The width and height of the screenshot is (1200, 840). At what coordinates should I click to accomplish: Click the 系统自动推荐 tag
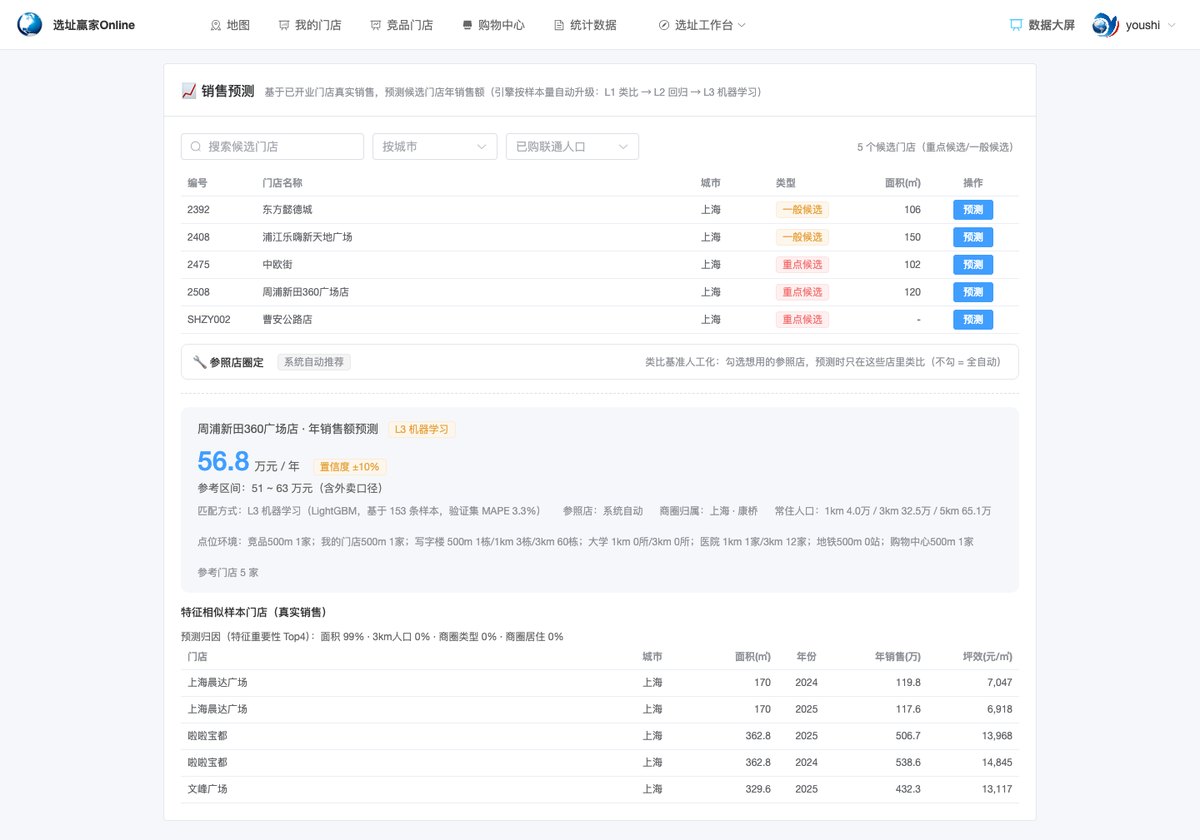(x=314, y=362)
